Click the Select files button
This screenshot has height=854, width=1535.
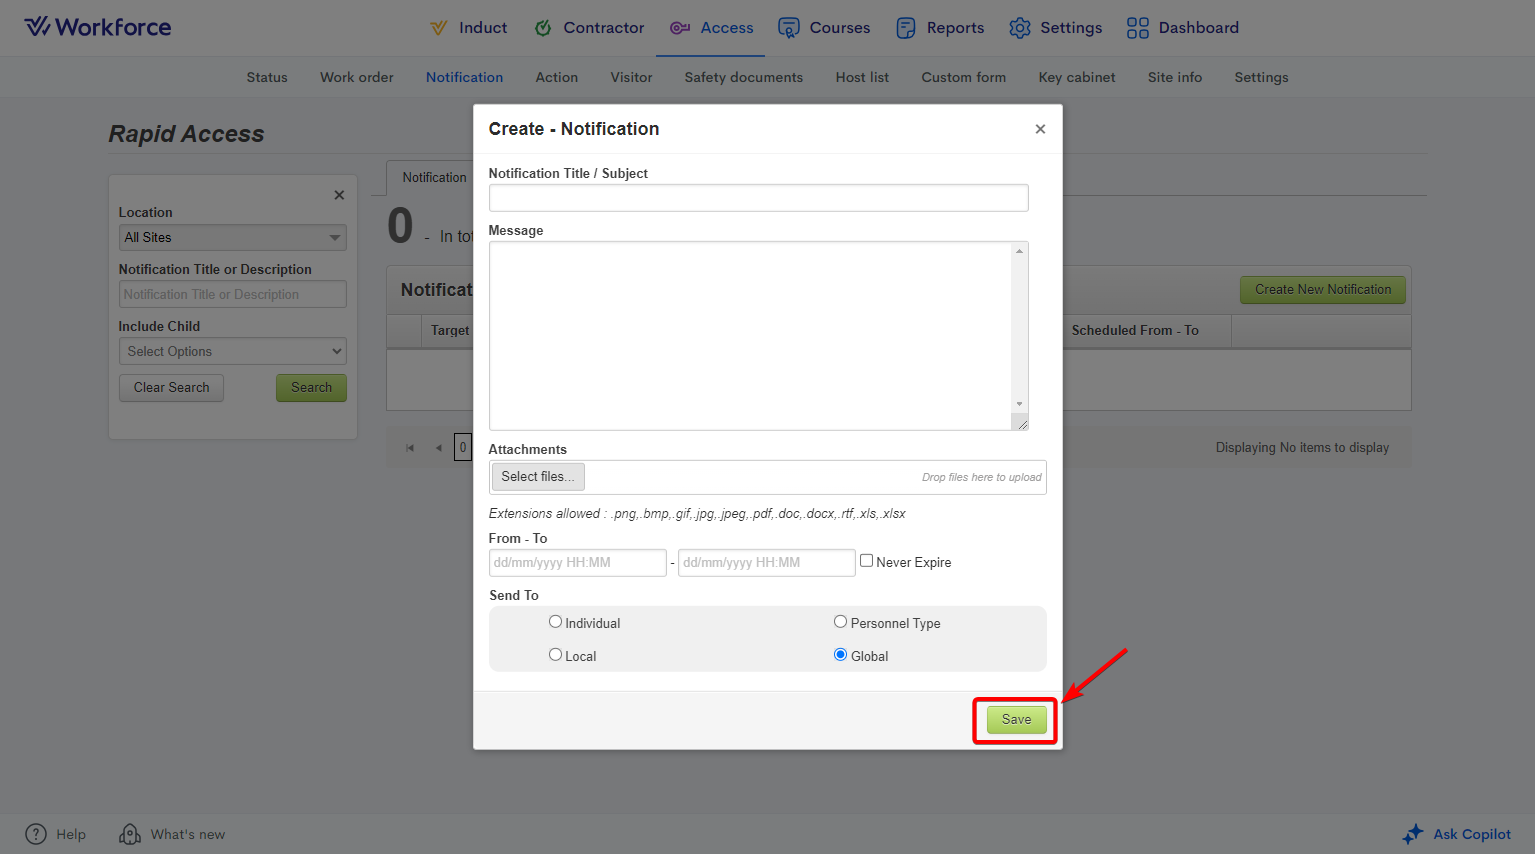point(538,477)
